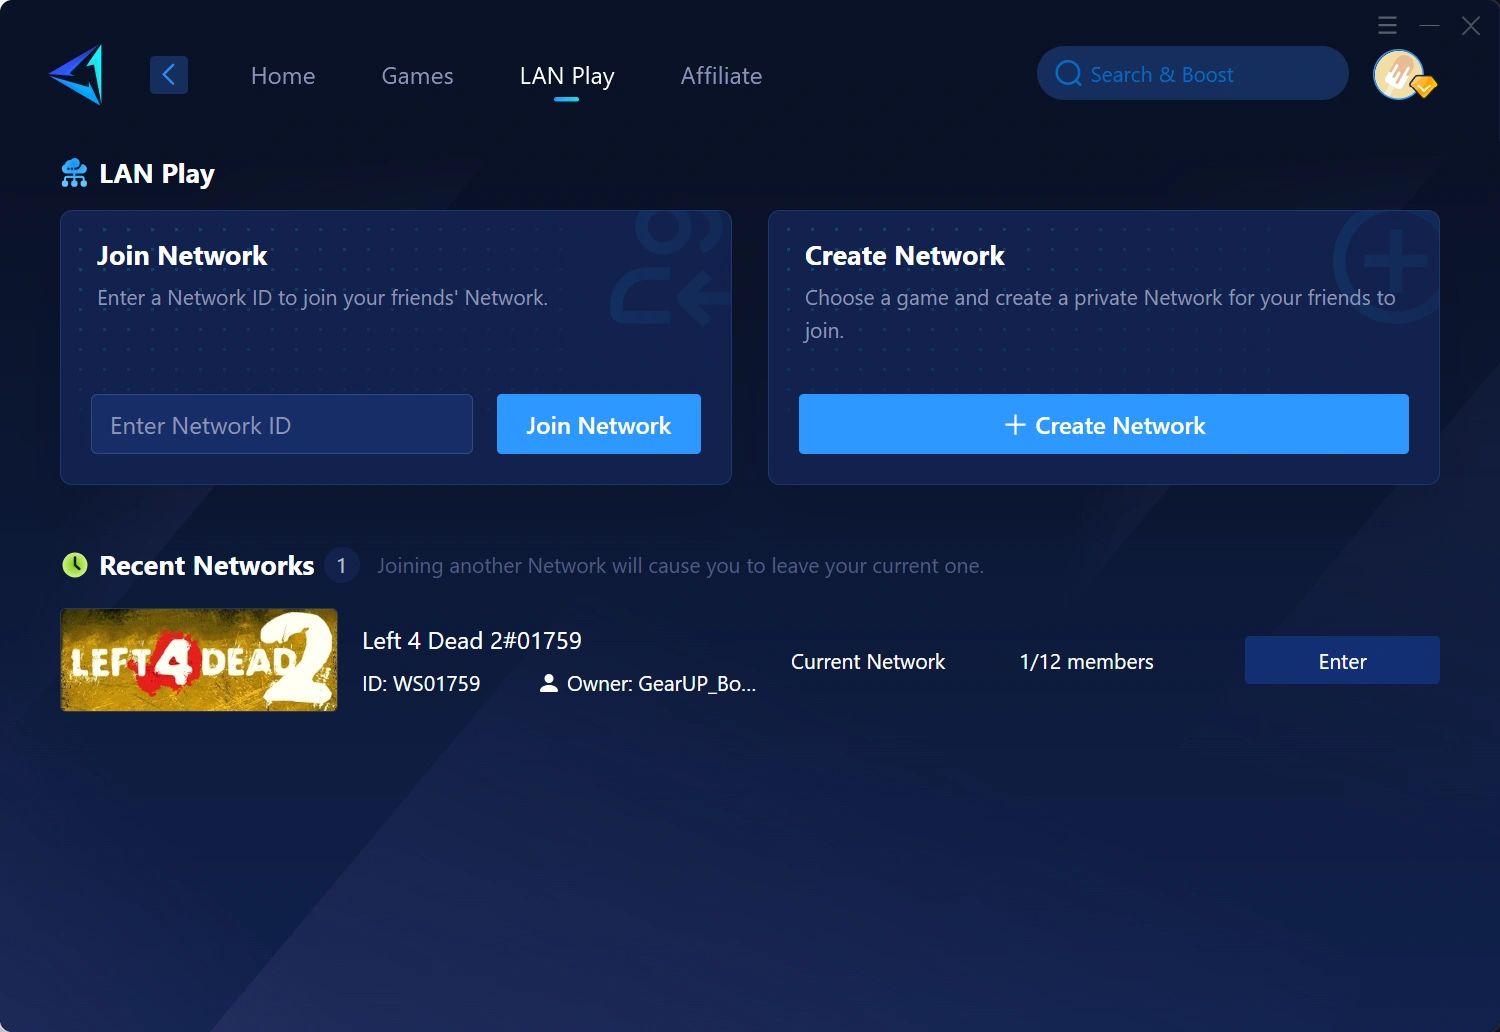
Task: Switch to the Home tab
Action: tap(283, 76)
